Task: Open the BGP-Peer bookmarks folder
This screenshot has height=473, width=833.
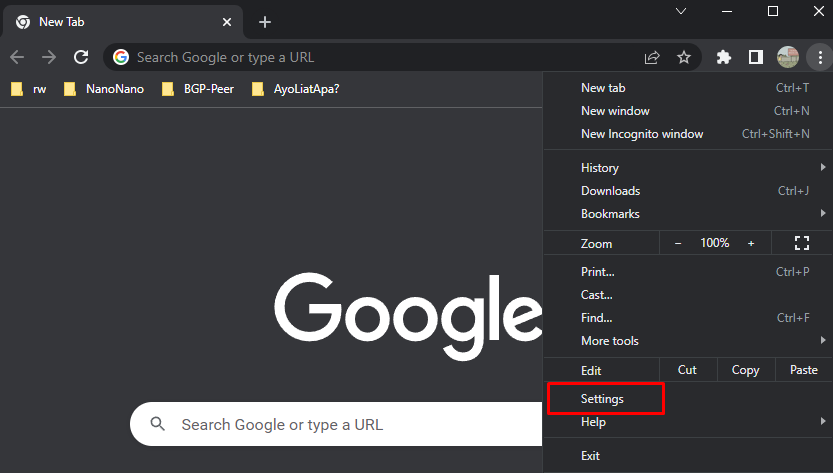Action: (x=198, y=89)
